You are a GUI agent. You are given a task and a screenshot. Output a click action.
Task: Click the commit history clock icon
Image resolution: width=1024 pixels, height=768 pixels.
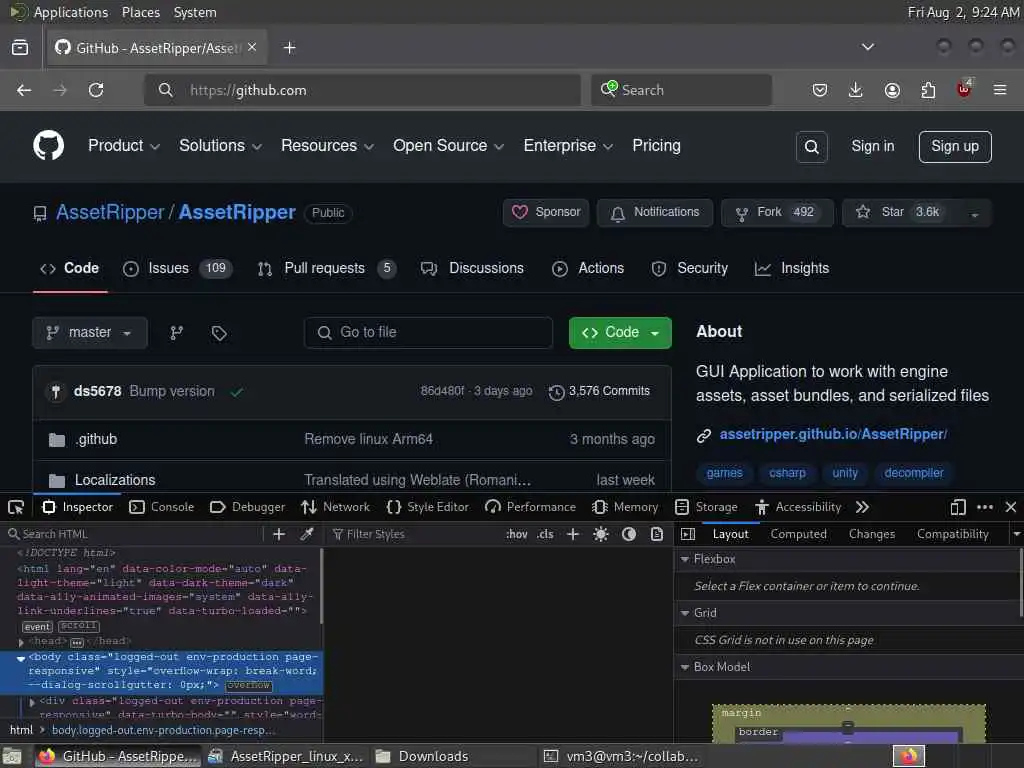[556, 392]
